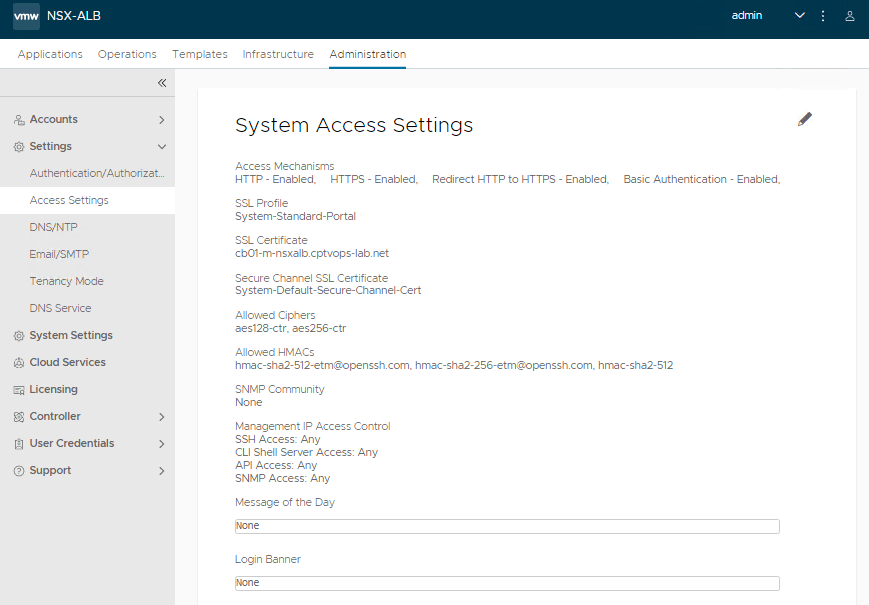
Task: Collapse the Settings section in sidebar
Action: [162, 147]
